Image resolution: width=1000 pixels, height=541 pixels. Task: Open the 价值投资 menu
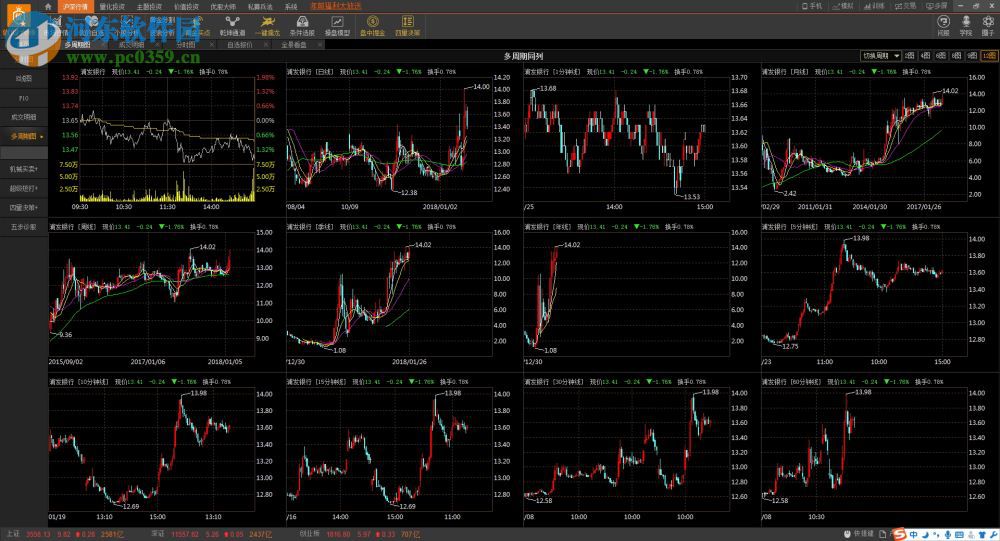click(x=186, y=6)
